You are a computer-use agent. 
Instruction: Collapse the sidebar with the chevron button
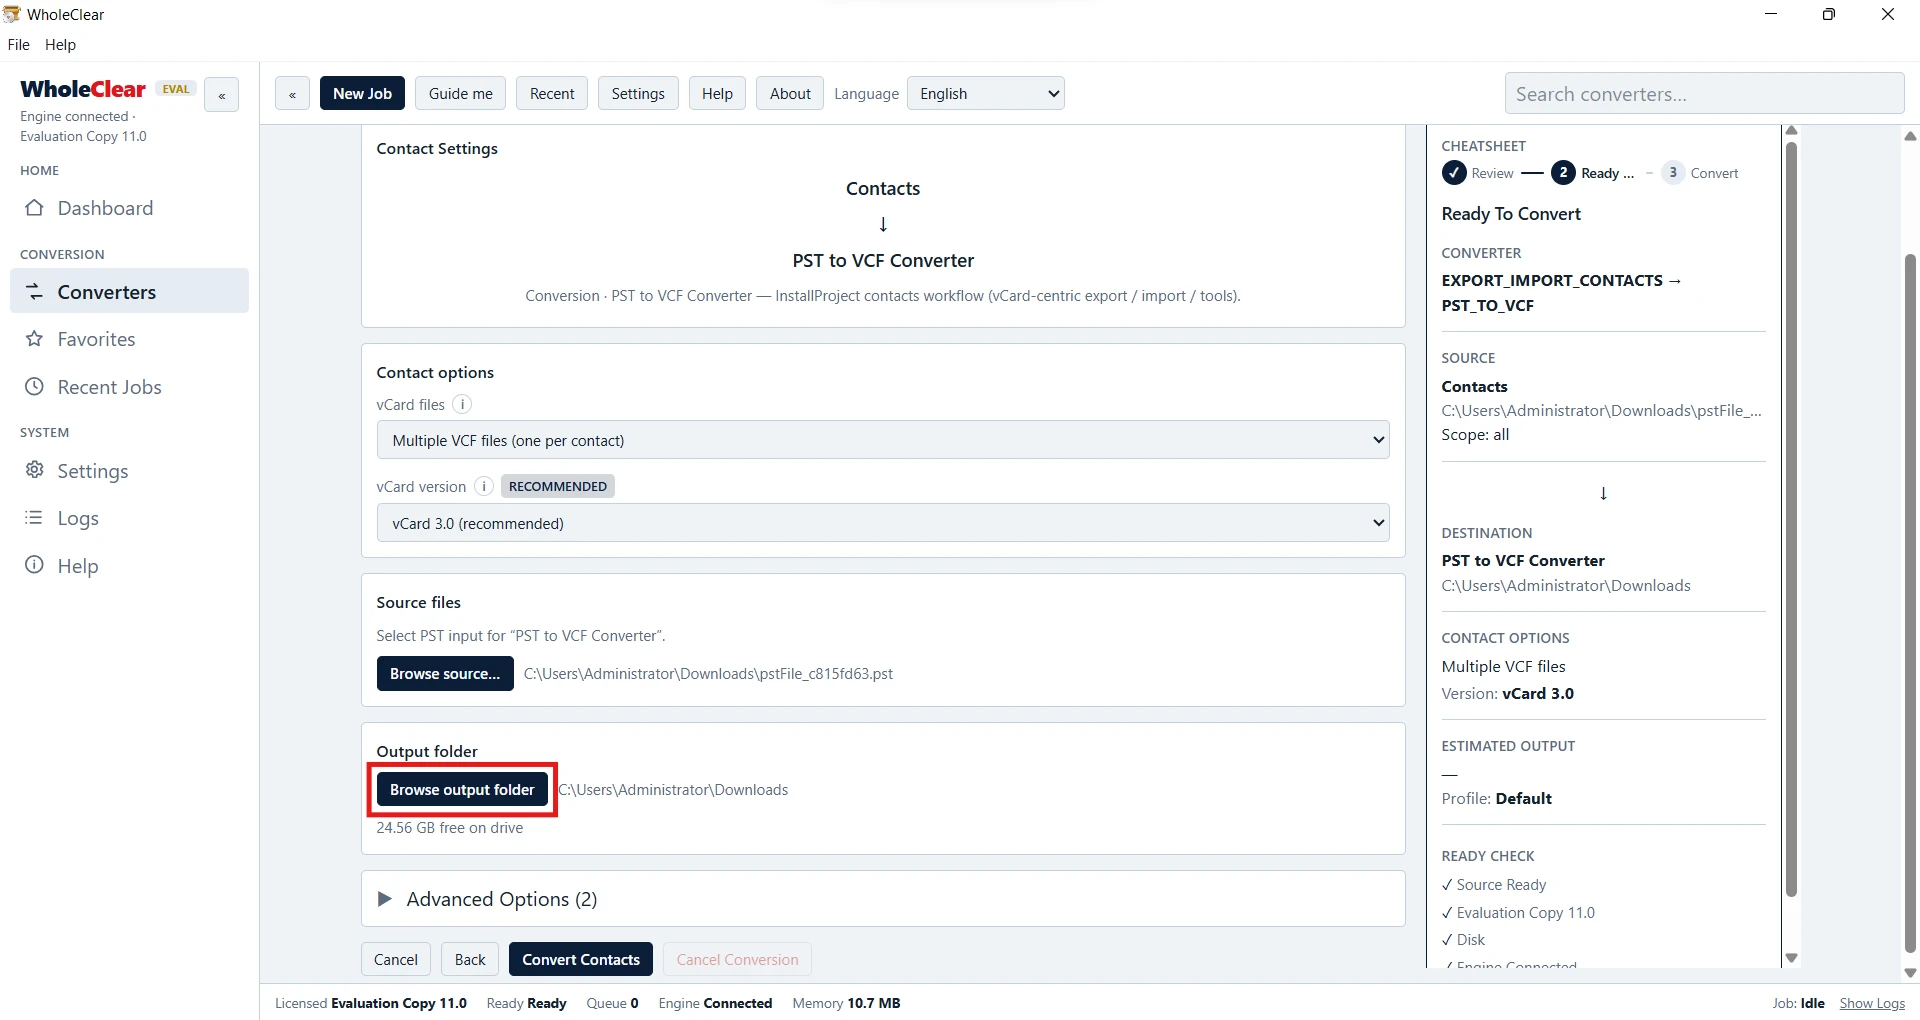coord(221,95)
